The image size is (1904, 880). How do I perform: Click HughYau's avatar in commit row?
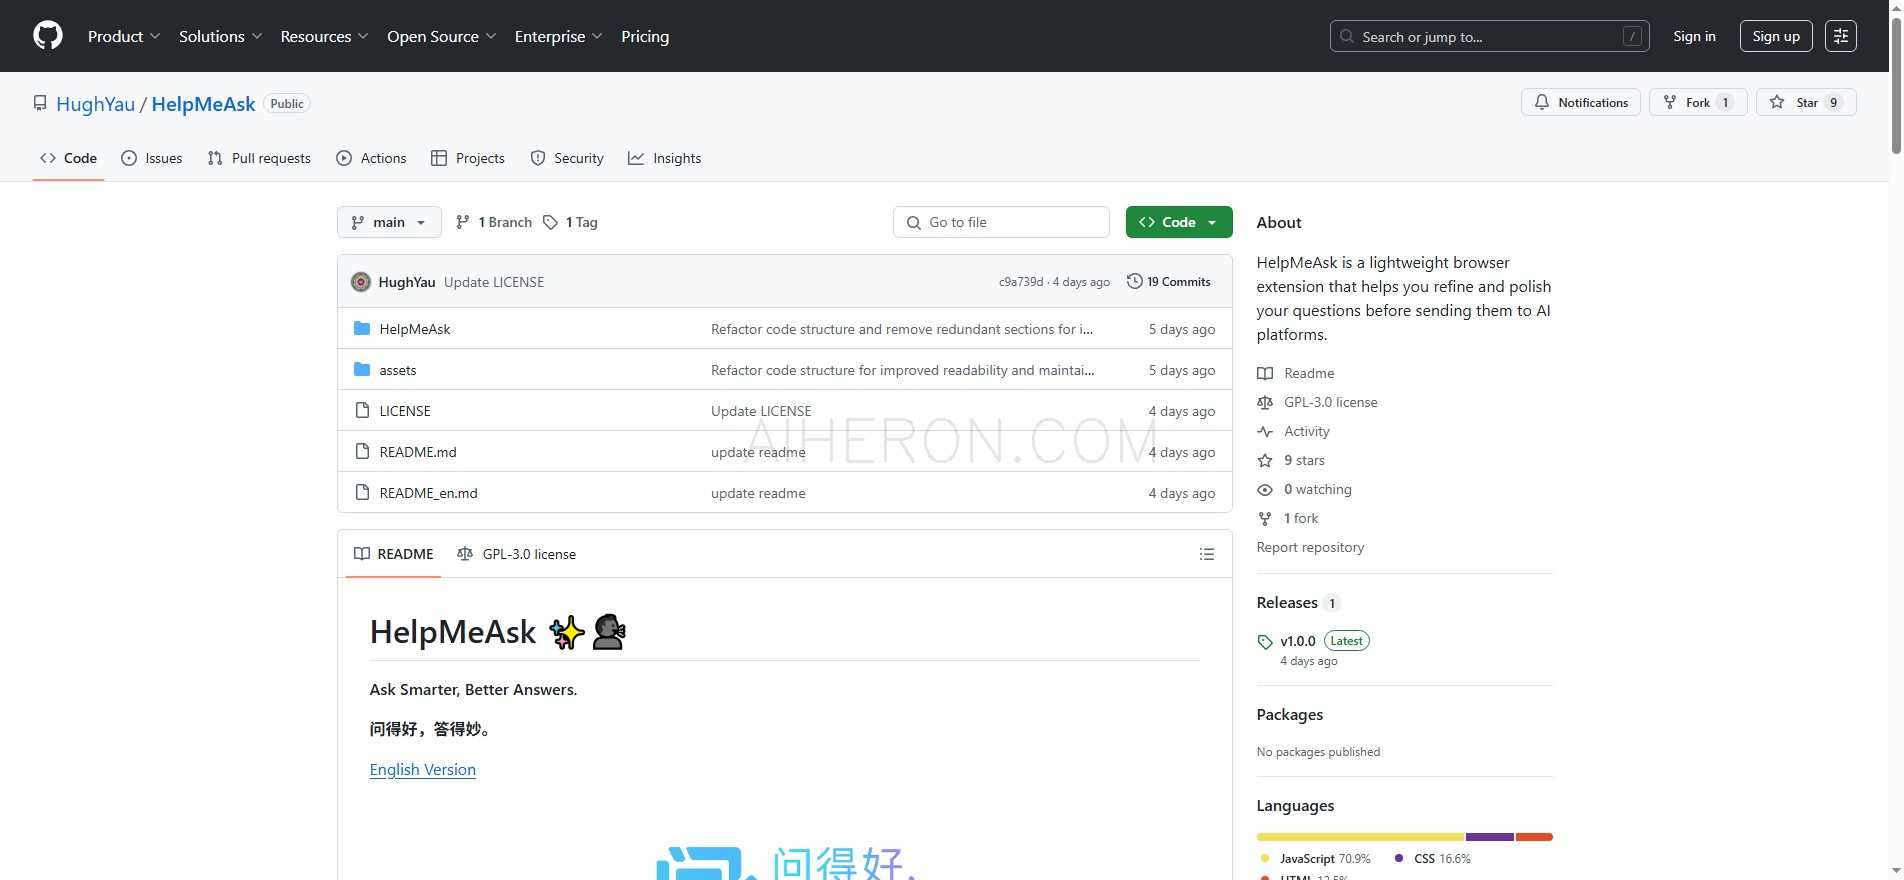tap(361, 282)
